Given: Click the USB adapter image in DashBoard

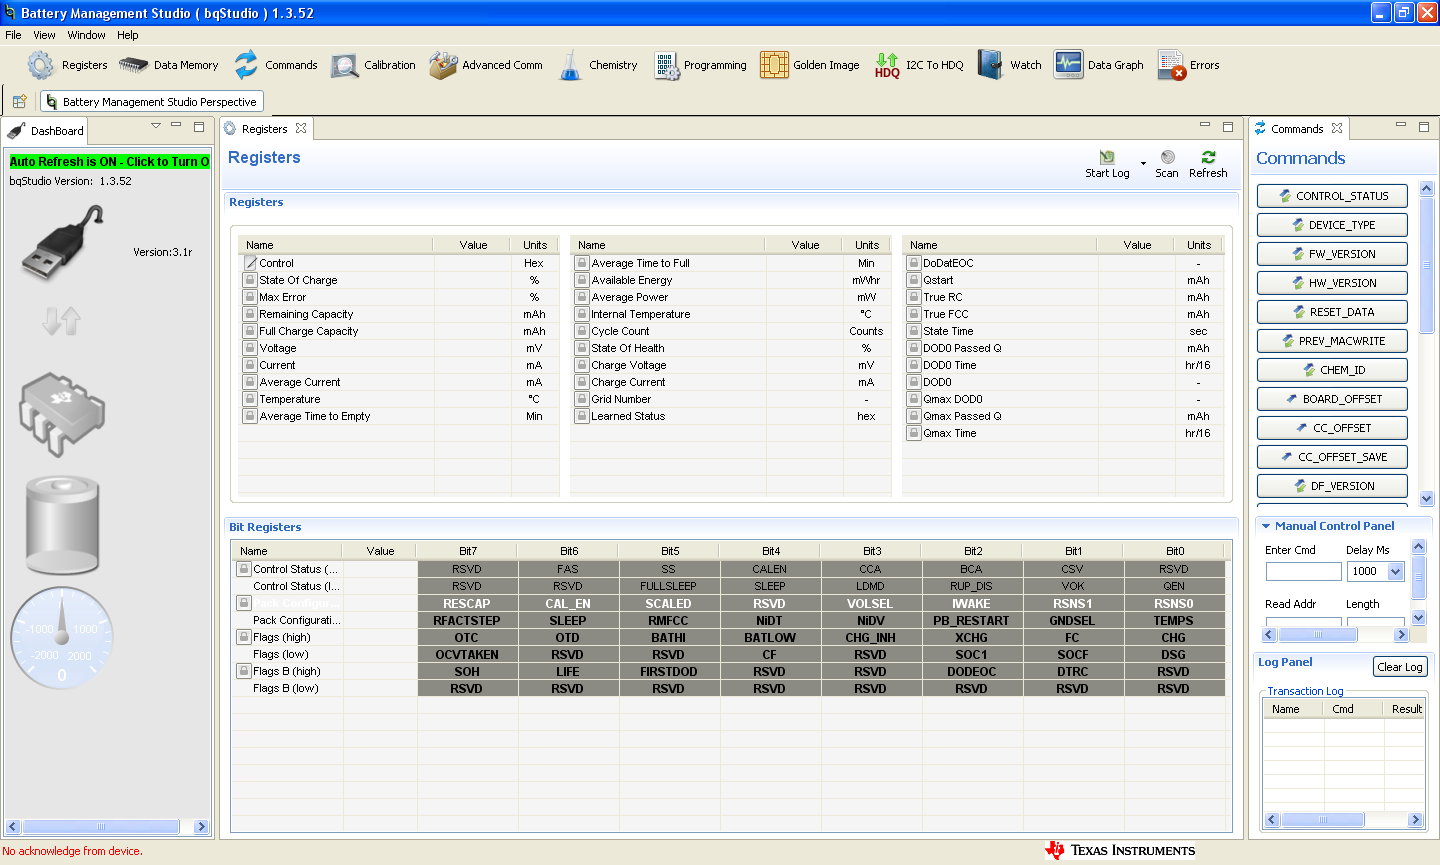Looking at the screenshot, I should coord(63,241).
